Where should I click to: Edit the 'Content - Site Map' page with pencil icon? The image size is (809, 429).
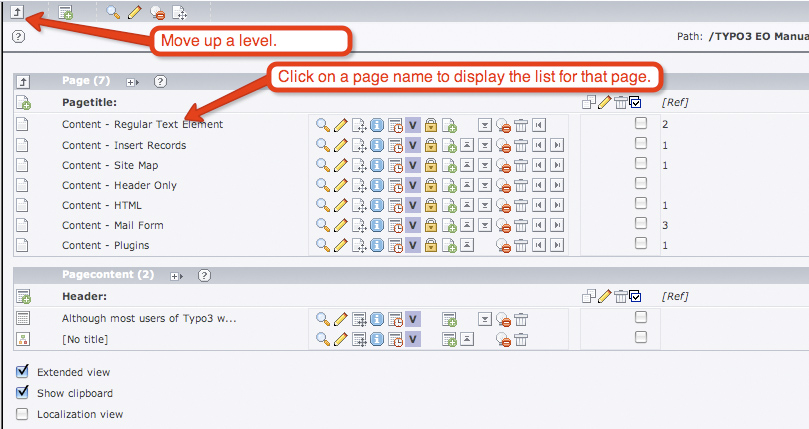click(x=341, y=165)
